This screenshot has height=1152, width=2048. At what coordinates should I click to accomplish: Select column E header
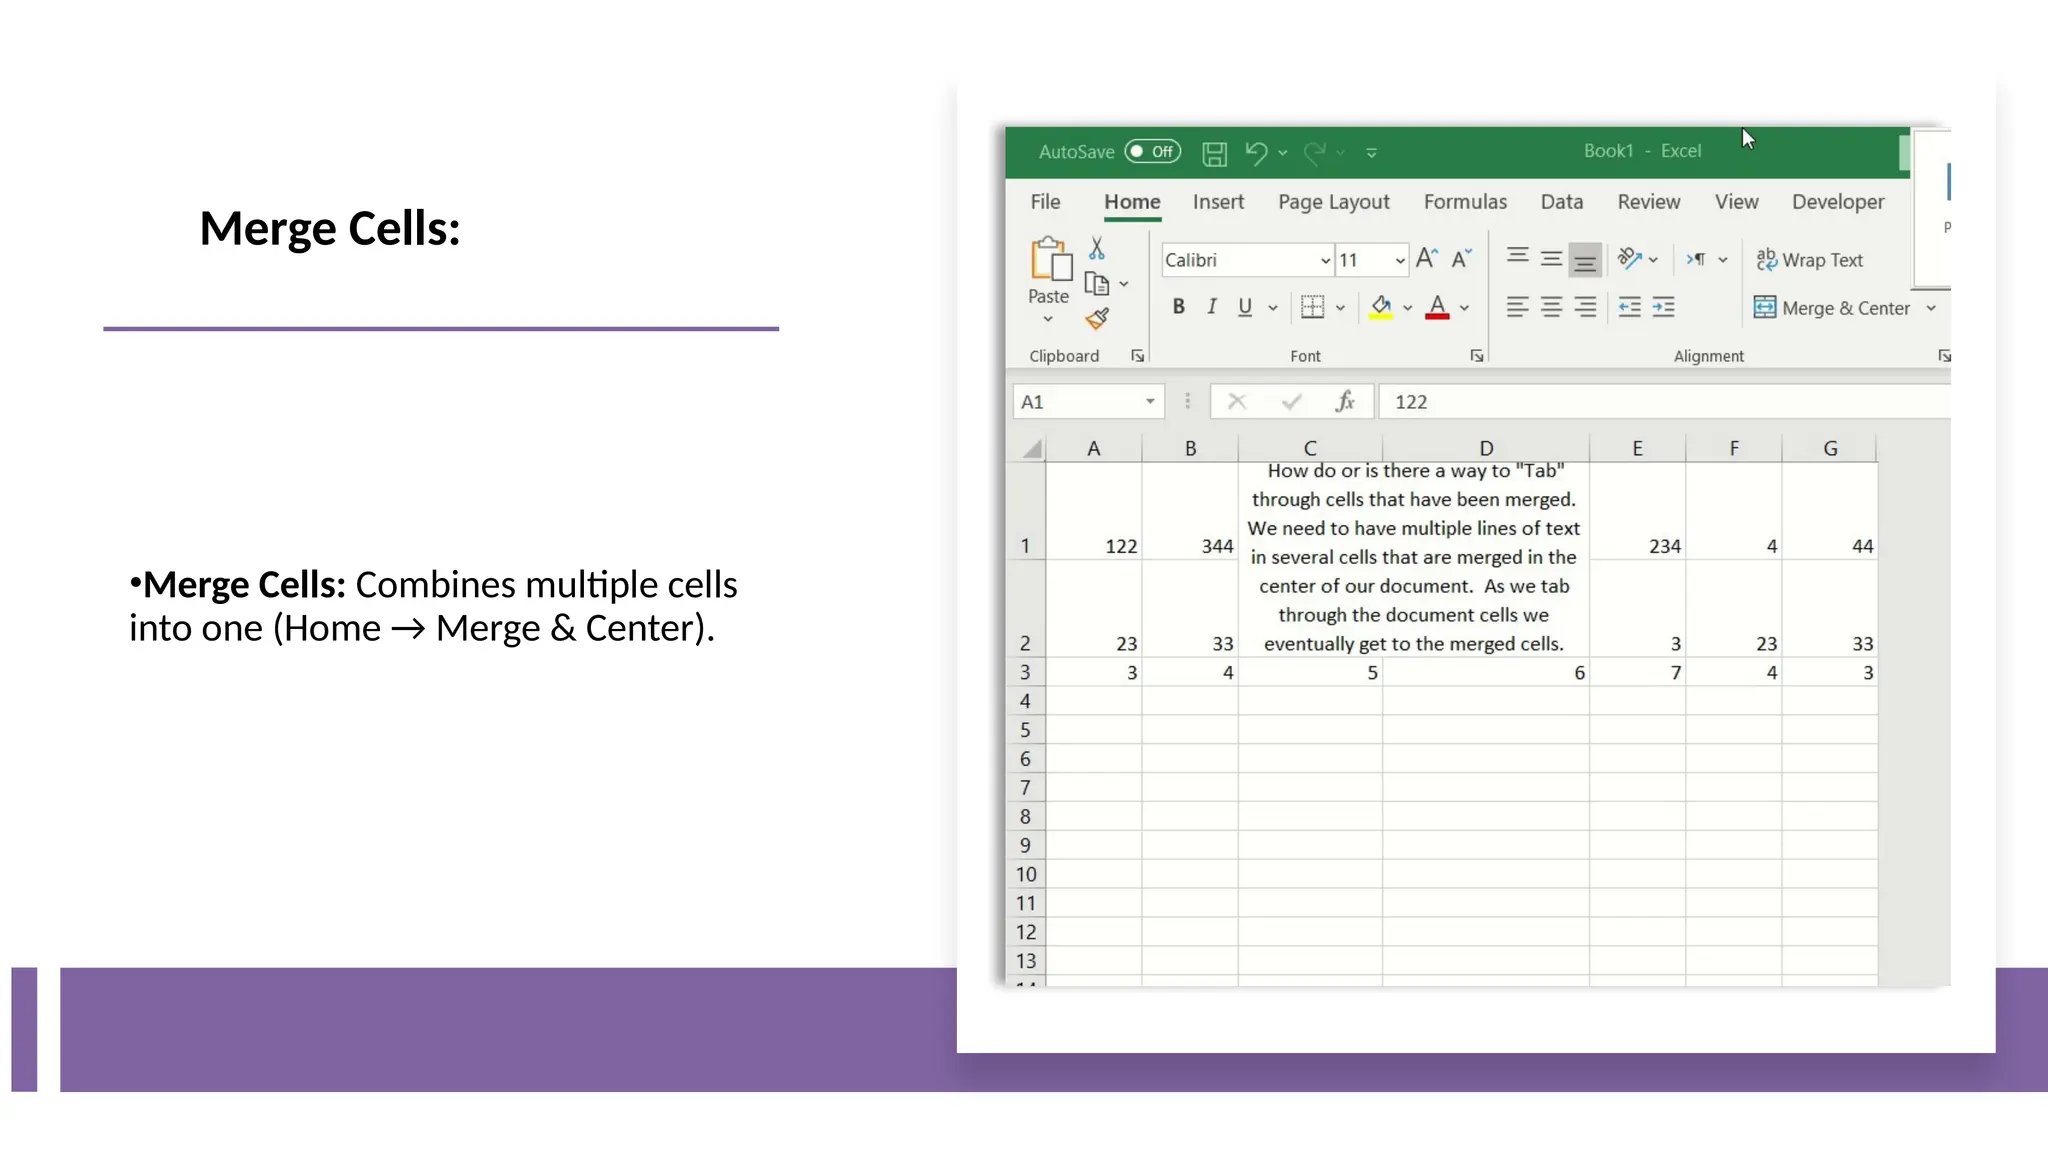(x=1637, y=449)
